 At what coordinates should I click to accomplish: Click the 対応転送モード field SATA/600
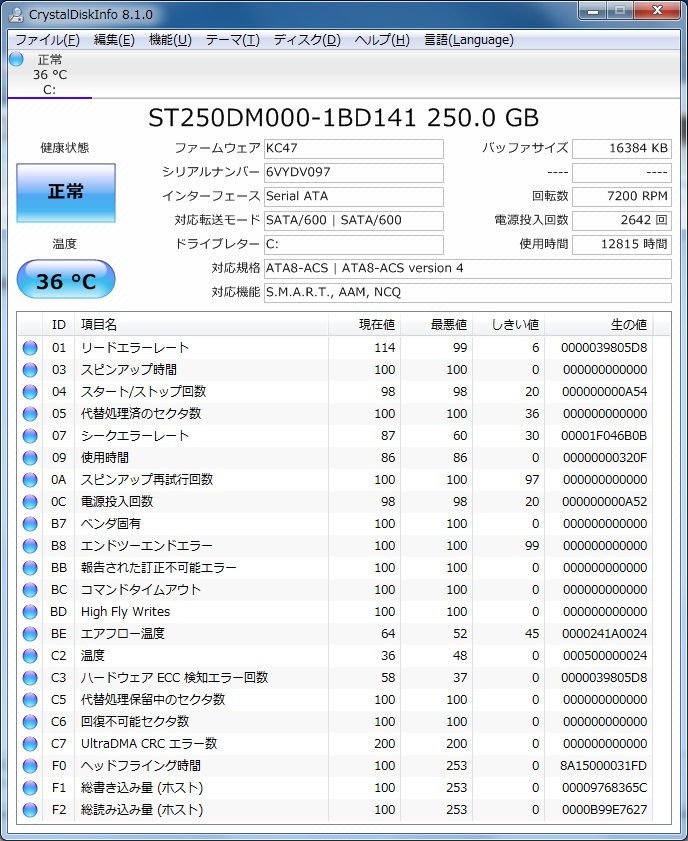point(354,220)
